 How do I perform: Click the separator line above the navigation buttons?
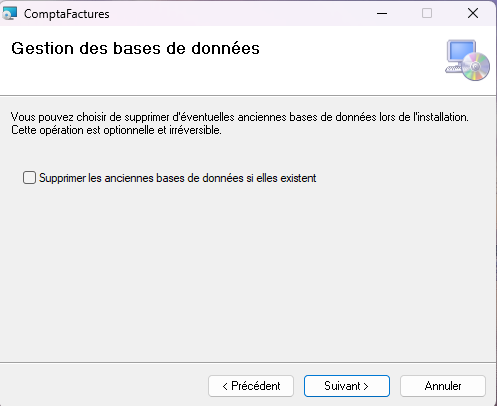coord(248,362)
